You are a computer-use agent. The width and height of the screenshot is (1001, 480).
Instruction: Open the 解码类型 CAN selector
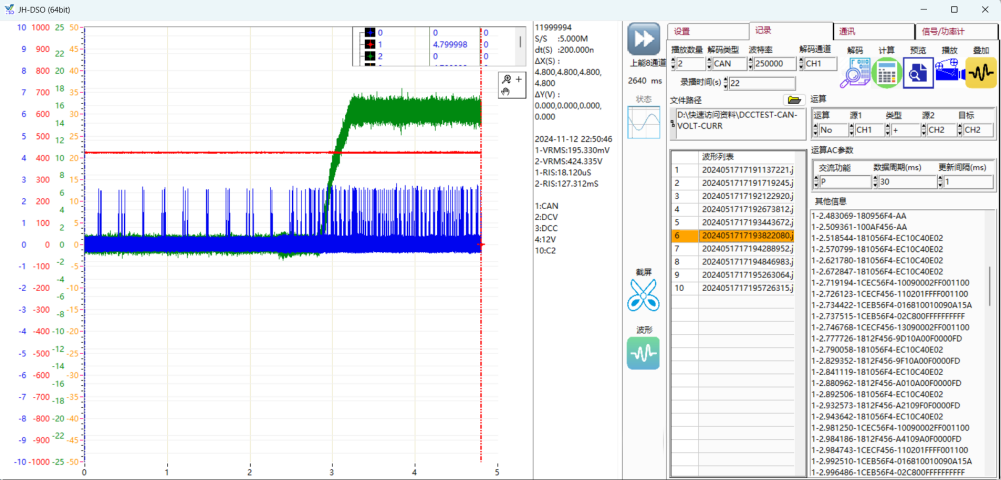(x=723, y=64)
